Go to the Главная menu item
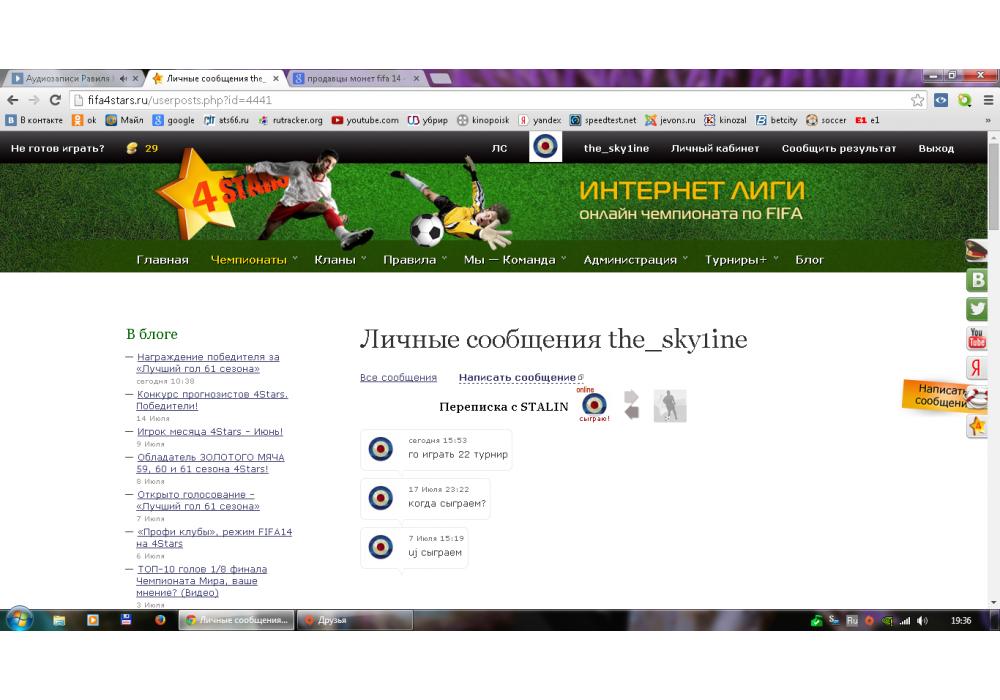The height and width of the screenshot is (700, 1000). (x=162, y=260)
